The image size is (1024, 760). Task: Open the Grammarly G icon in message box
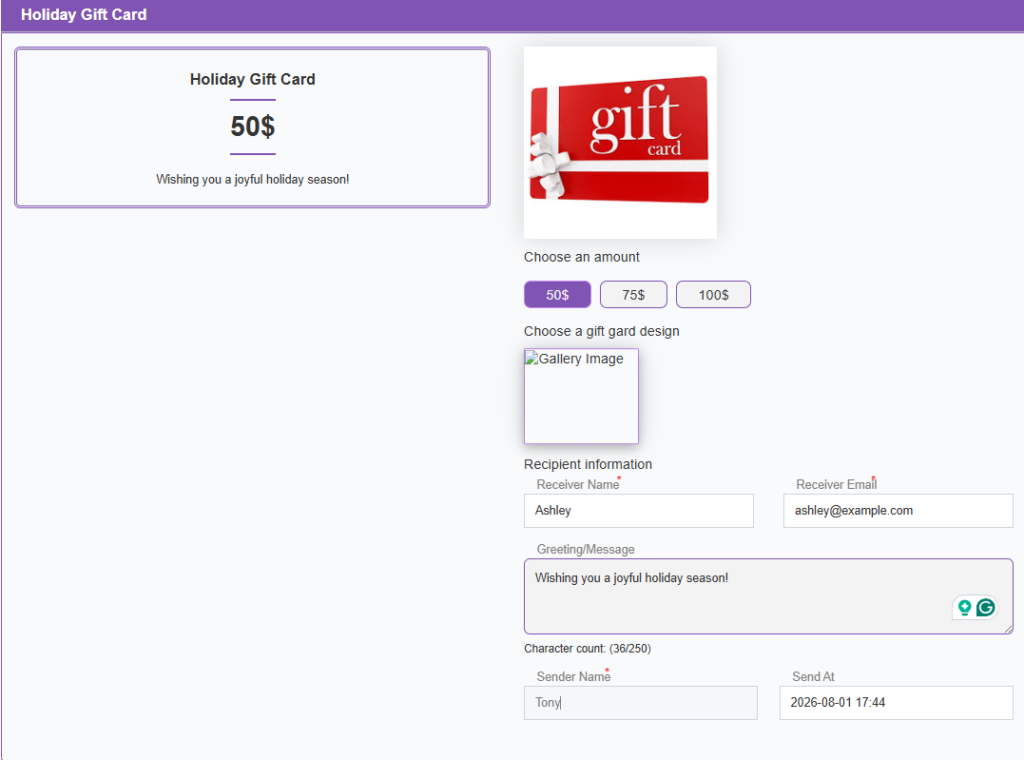pos(986,608)
